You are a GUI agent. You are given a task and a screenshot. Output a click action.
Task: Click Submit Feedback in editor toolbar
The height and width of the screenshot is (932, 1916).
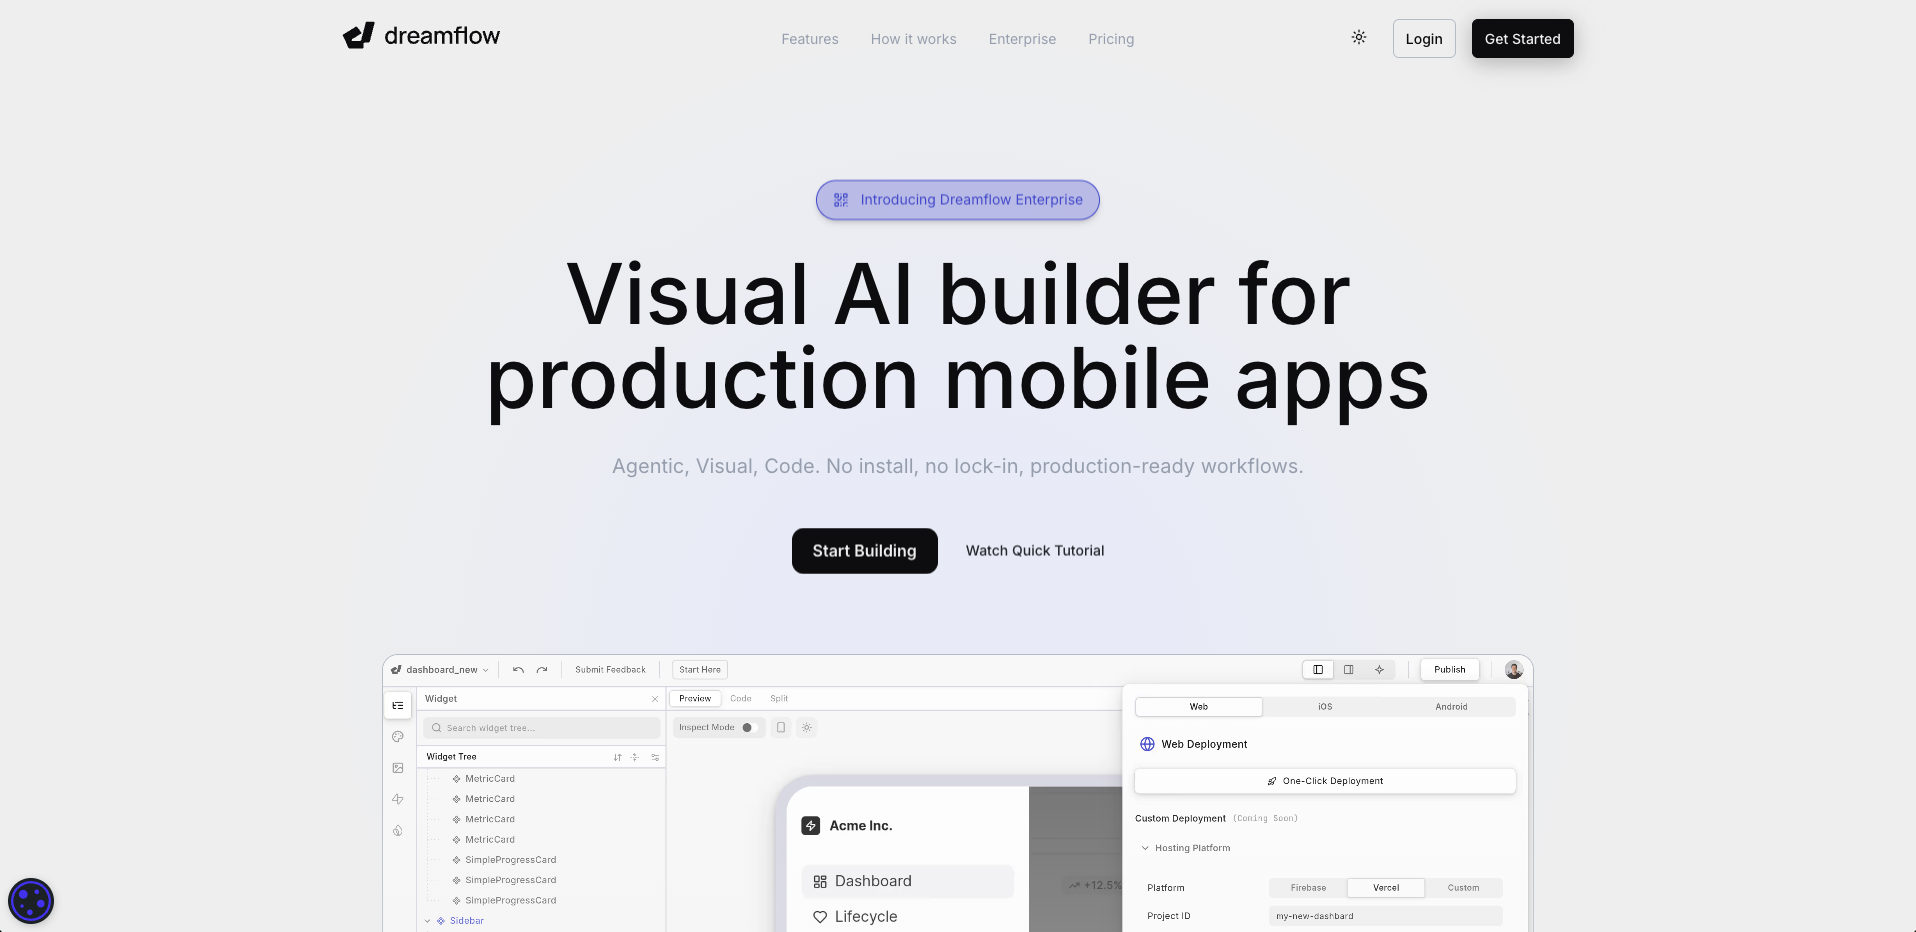tap(610, 670)
